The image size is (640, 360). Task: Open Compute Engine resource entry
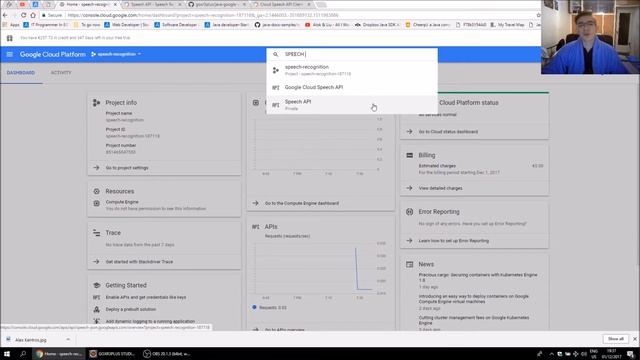click(122, 202)
